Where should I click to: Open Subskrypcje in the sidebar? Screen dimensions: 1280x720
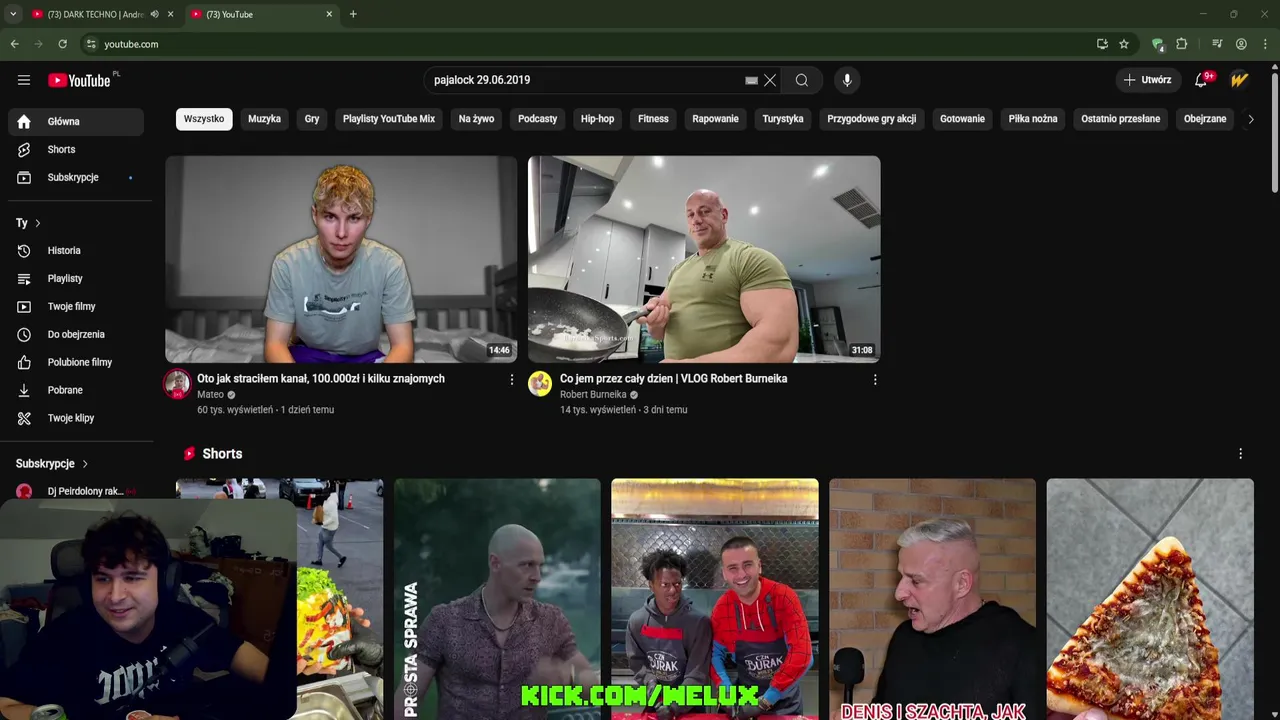[x=76, y=177]
